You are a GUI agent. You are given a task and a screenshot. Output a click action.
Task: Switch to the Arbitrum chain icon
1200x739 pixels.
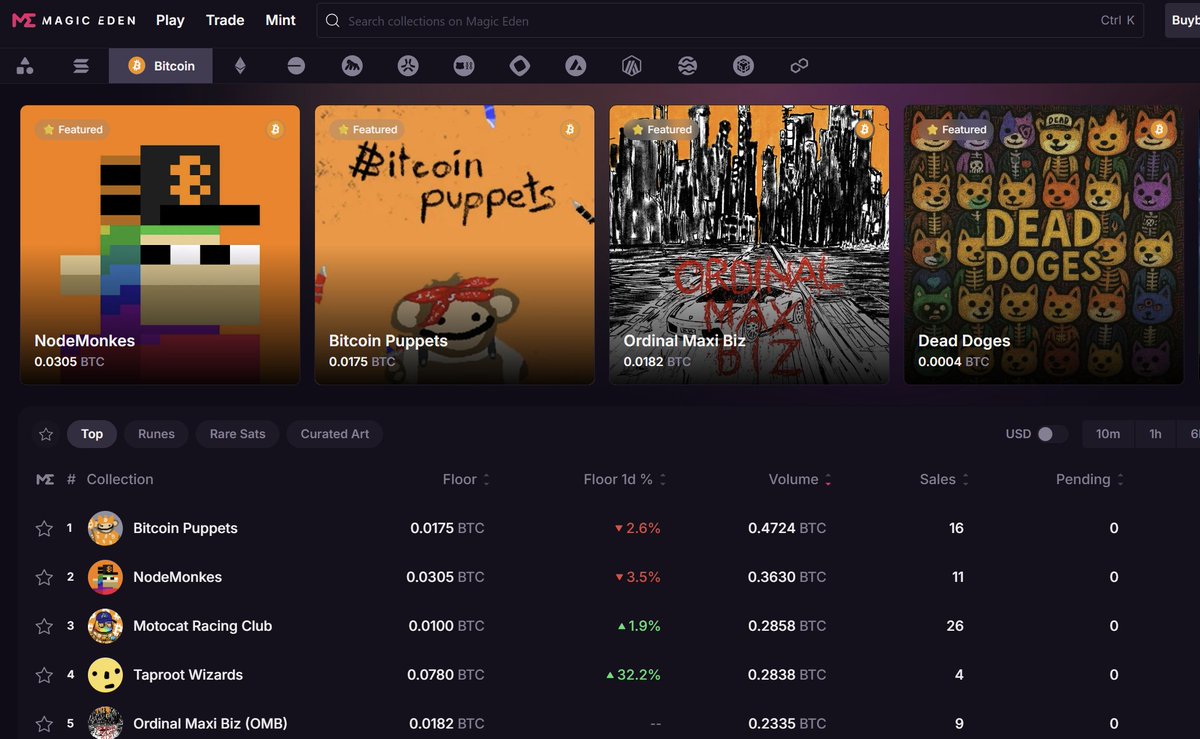[x=631, y=66]
